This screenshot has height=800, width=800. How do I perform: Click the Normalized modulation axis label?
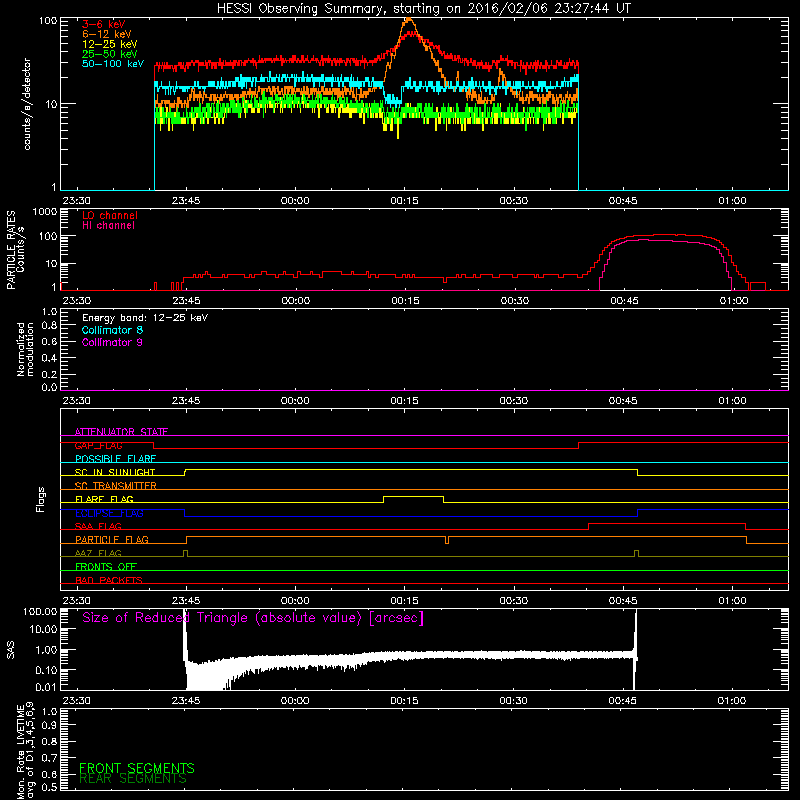coord(25,349)
